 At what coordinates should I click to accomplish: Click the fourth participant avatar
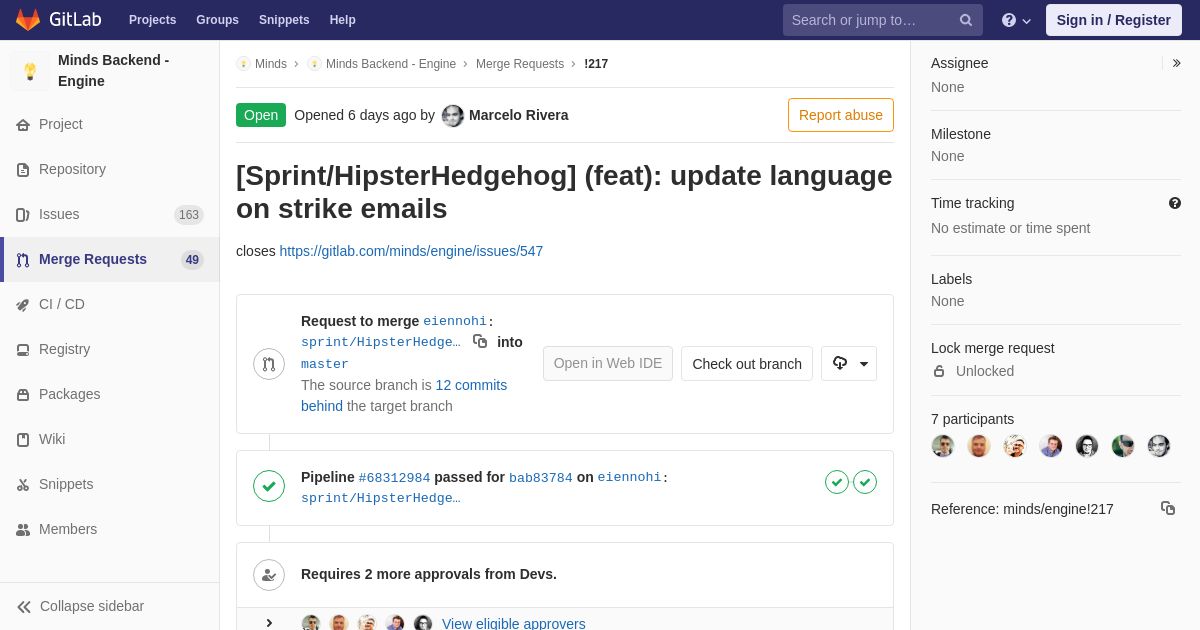1051,446
